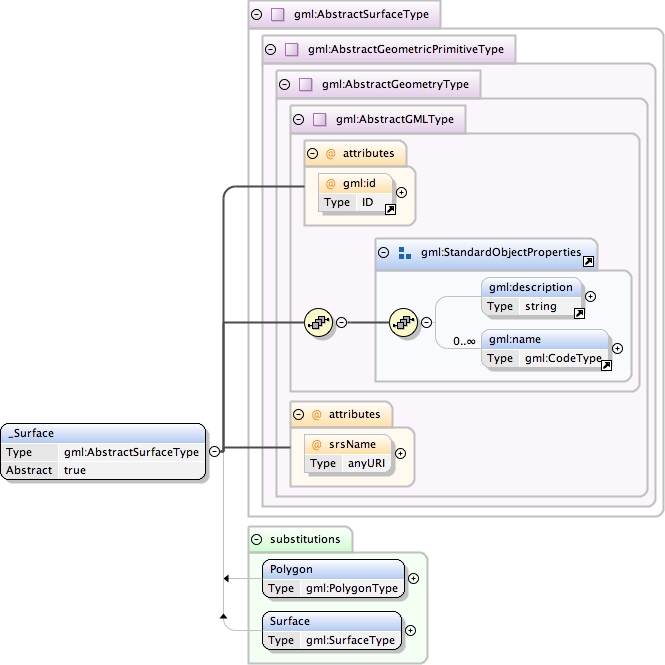Select the Polygon element header

click(x=334, y=570)
